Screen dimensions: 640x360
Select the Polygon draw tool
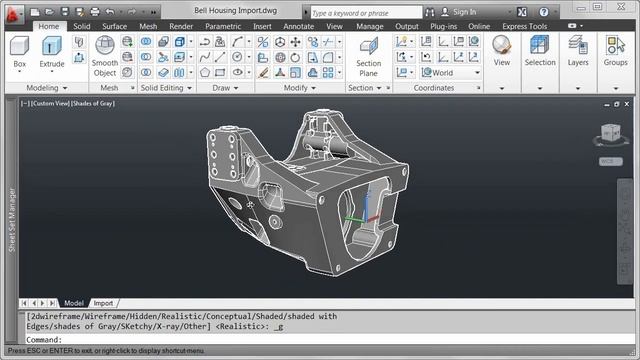point(205,73)
